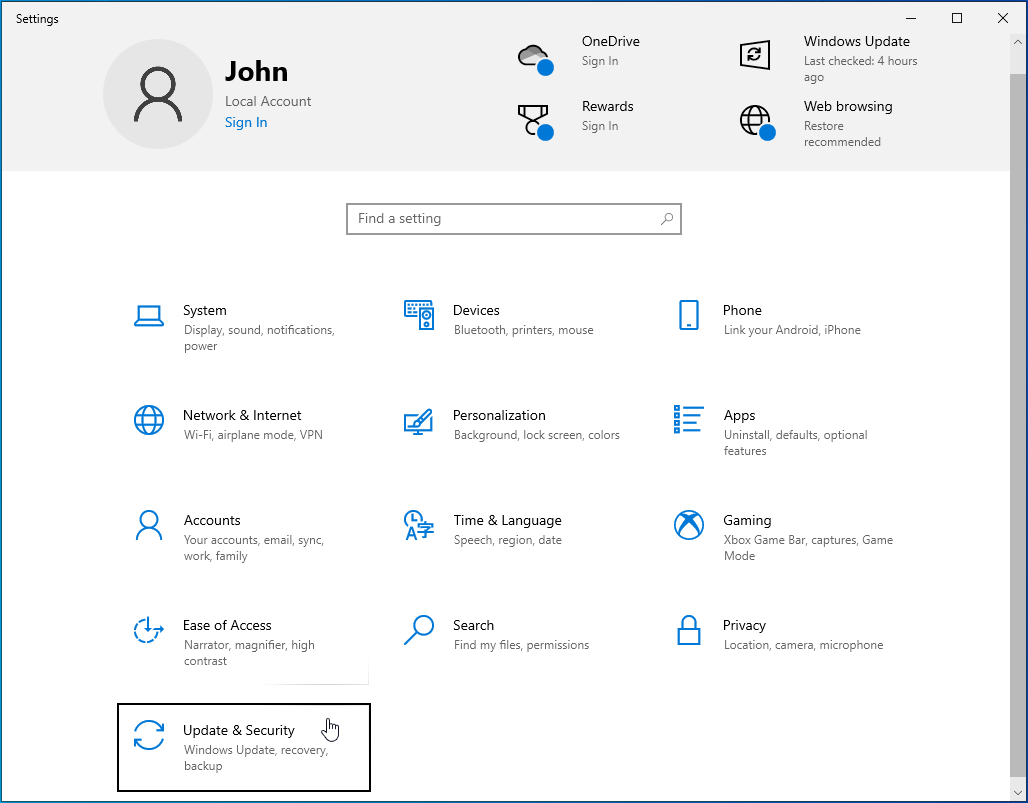Screen dimensions: 1028x803
Task: Click the Search magnifier category icon
Action: click(x=419, y=630)
